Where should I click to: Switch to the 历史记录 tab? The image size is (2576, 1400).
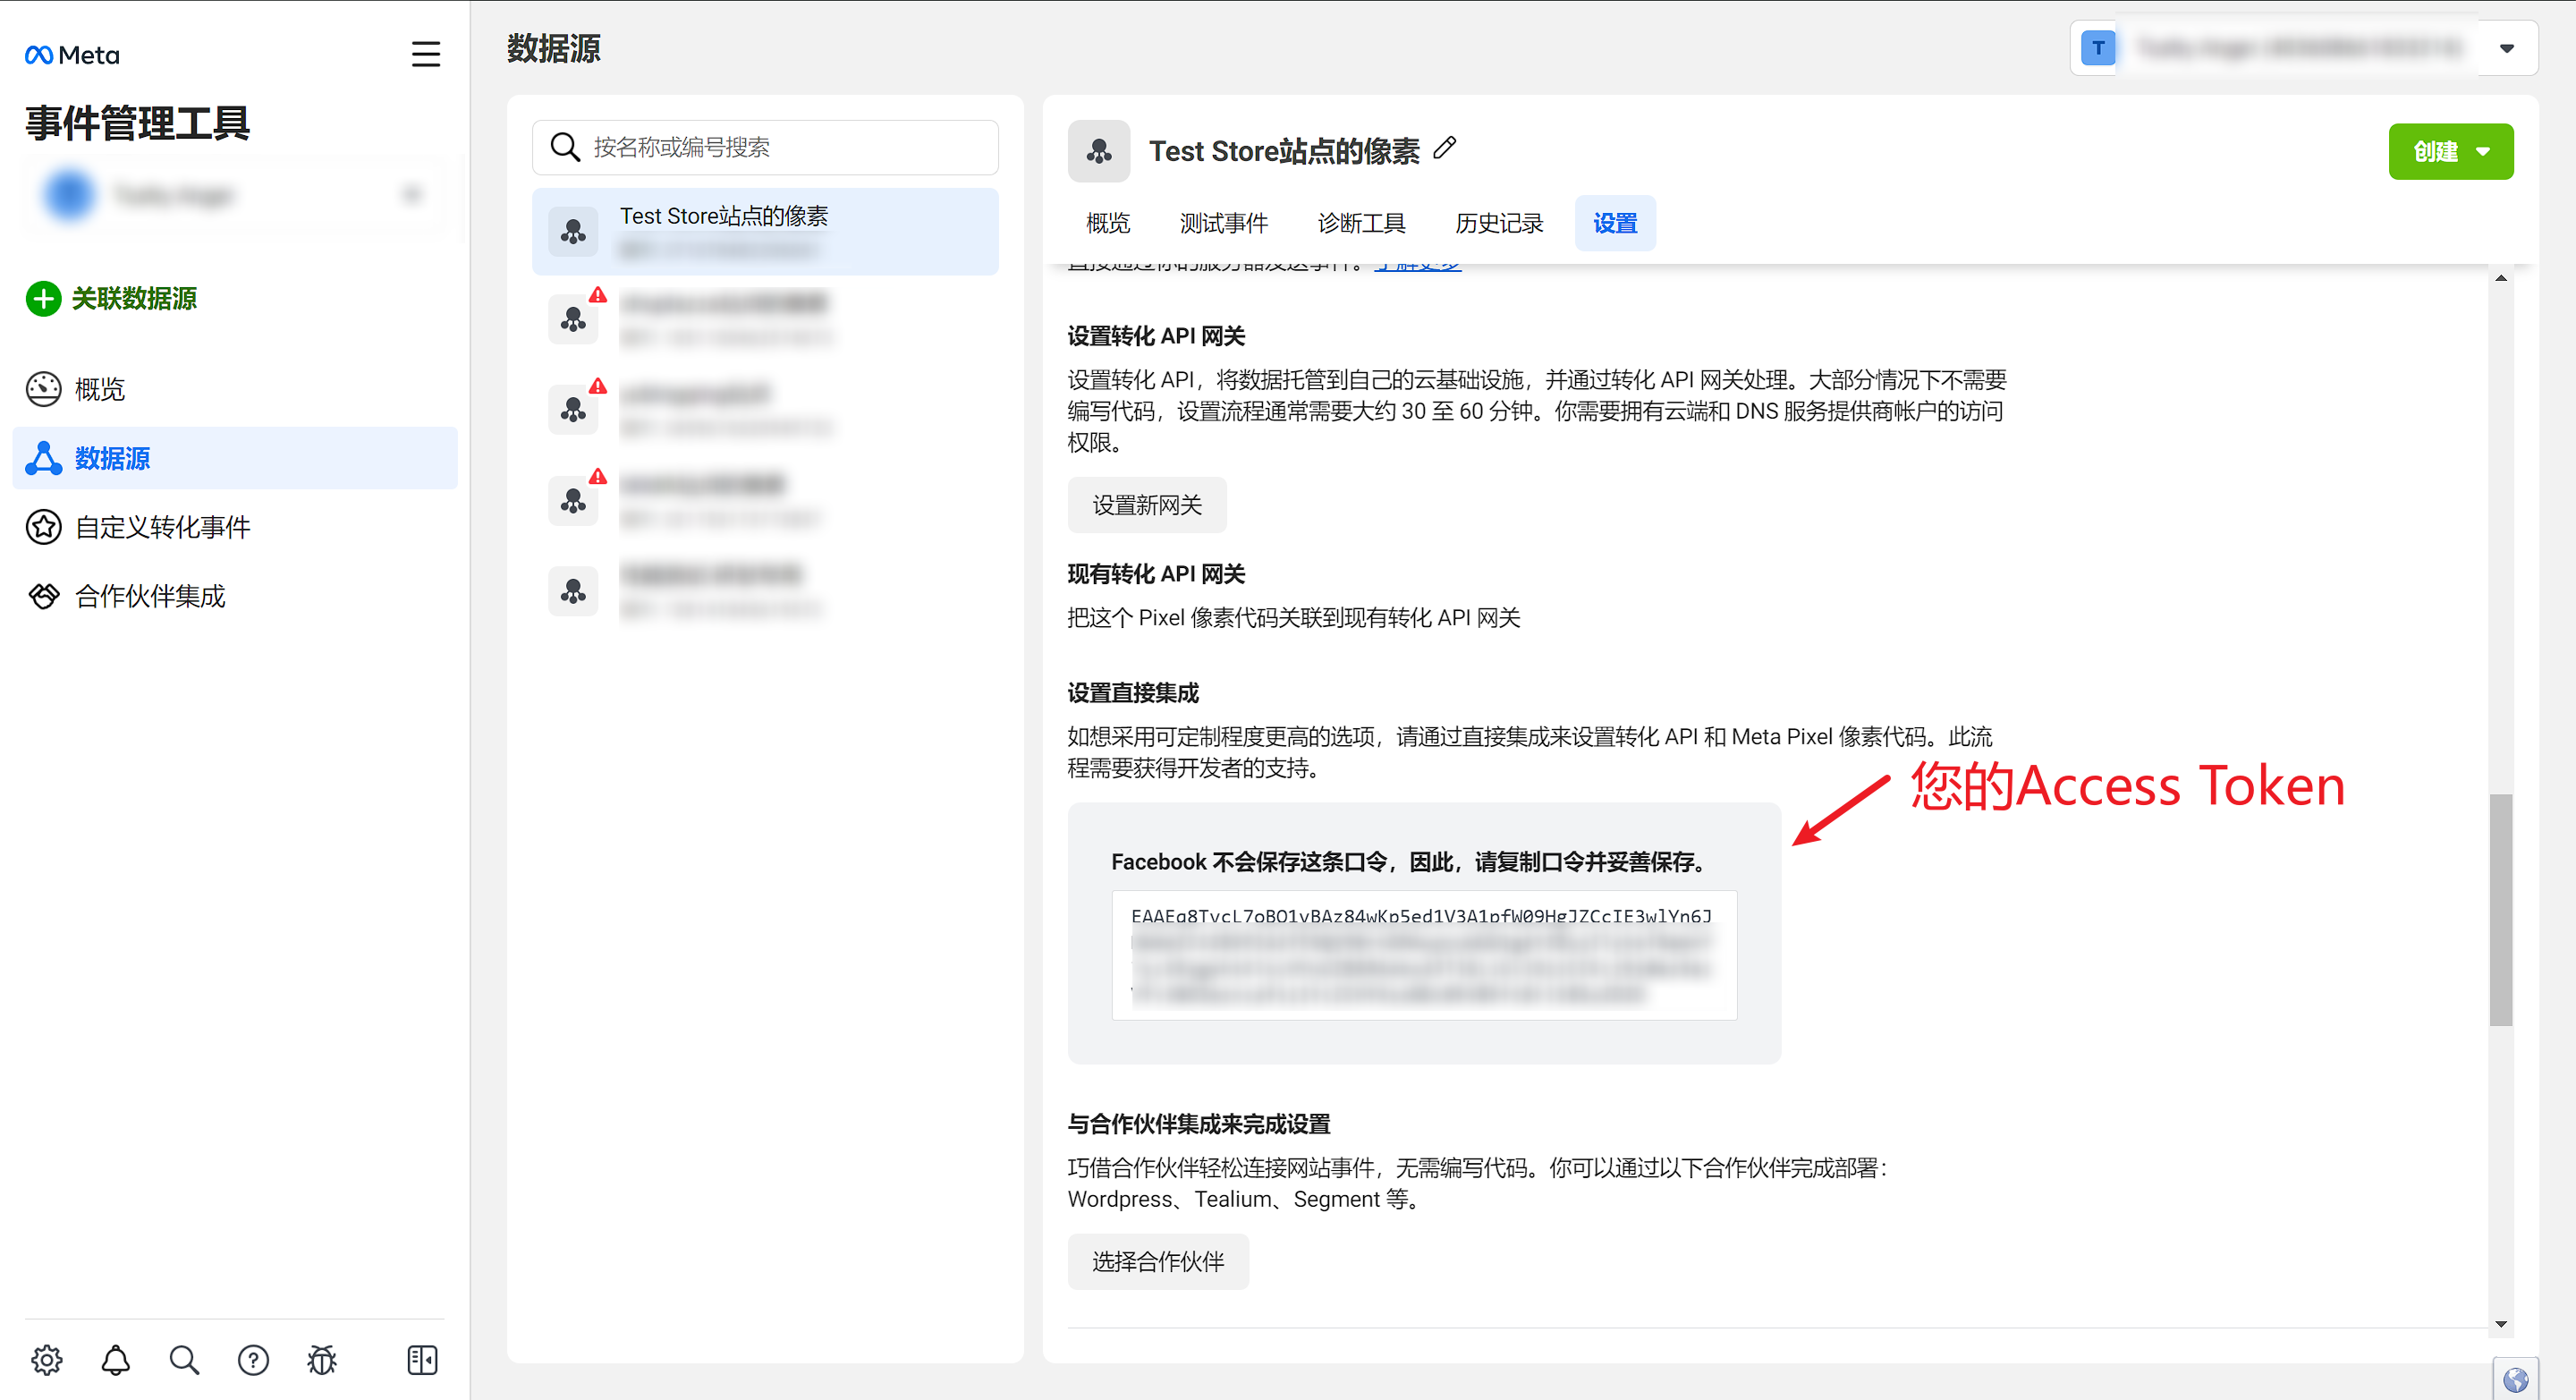[x=1499, y=223]
